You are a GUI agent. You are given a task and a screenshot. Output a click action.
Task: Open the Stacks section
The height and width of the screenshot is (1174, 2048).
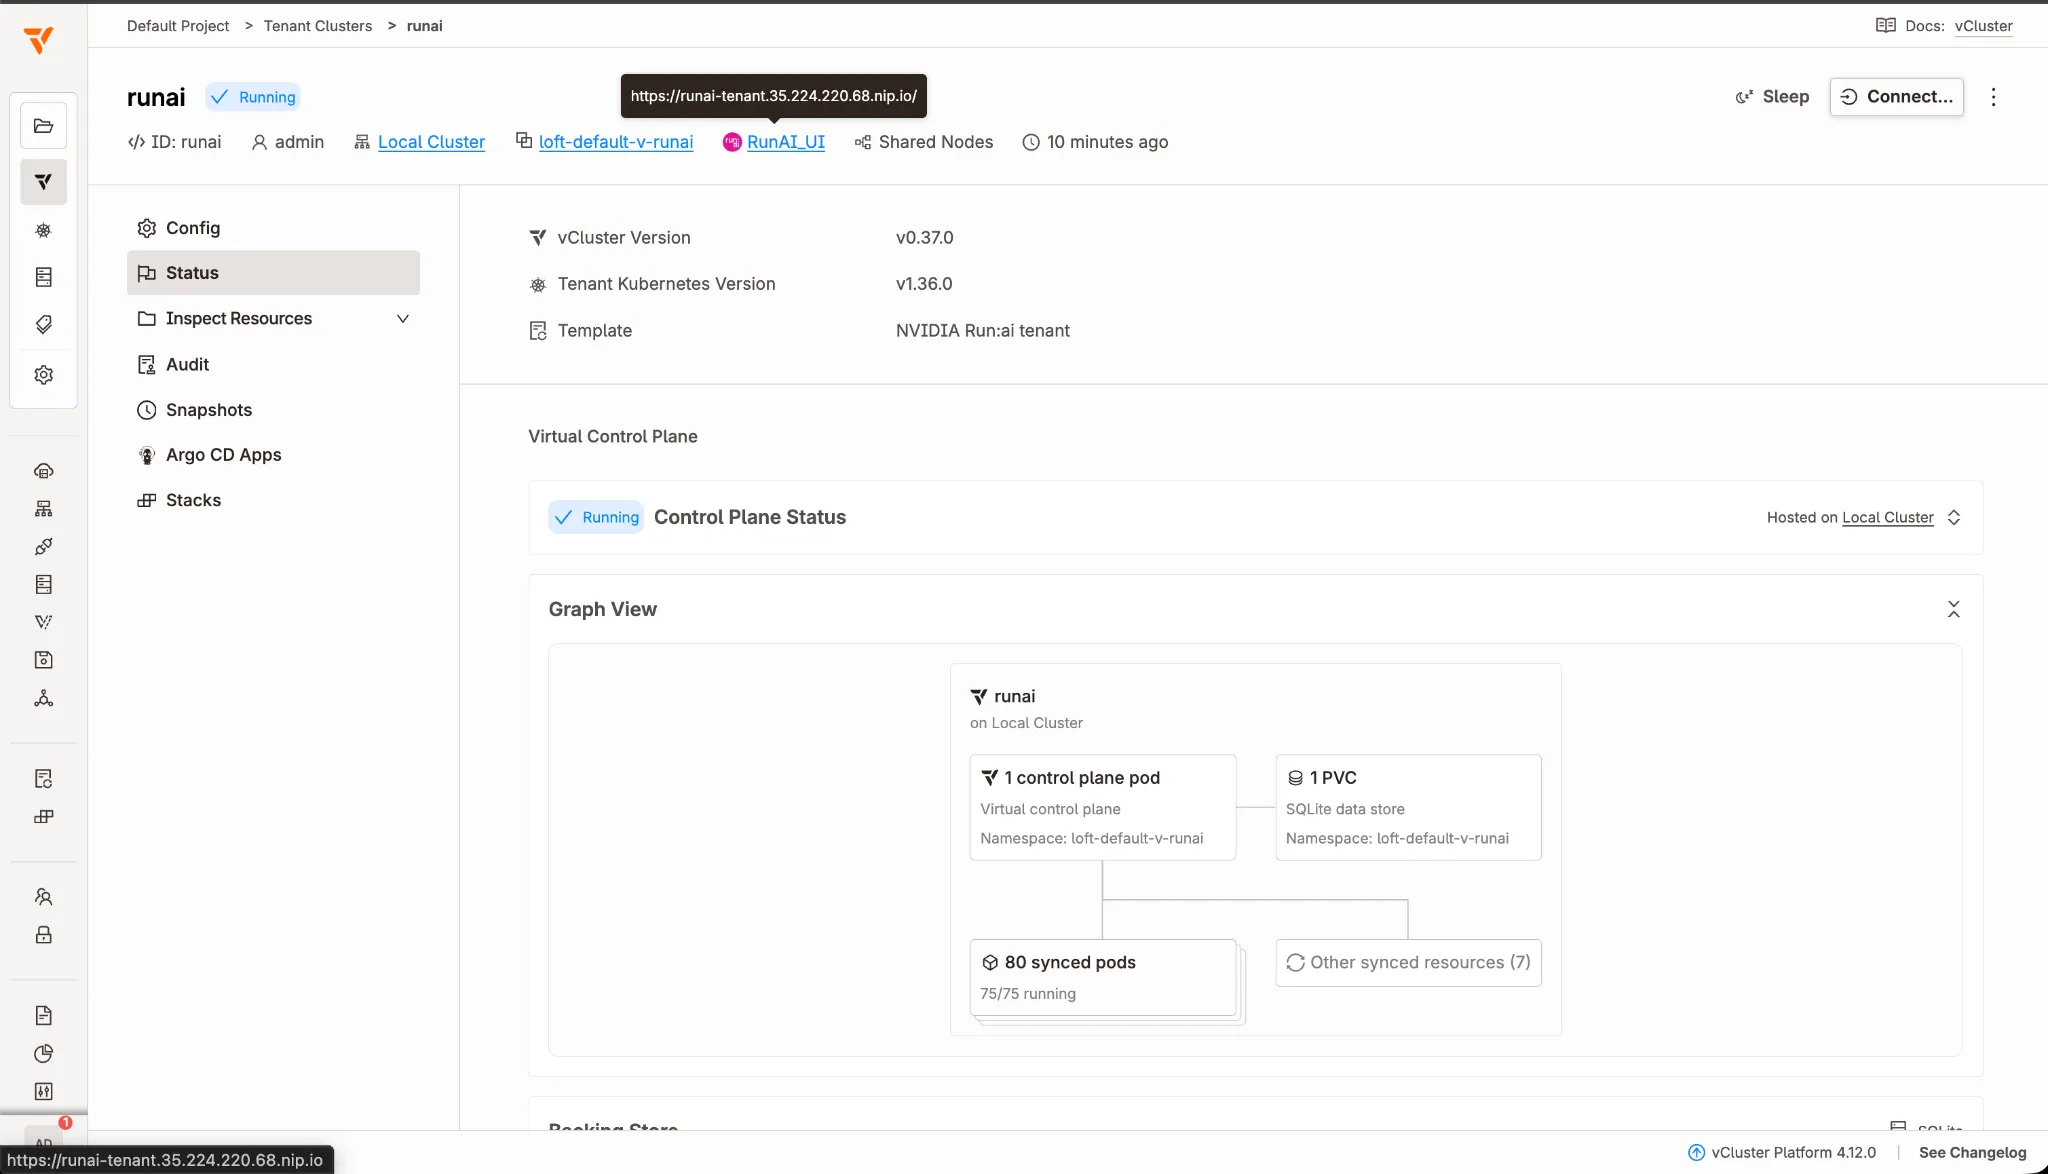coord(273,500)
